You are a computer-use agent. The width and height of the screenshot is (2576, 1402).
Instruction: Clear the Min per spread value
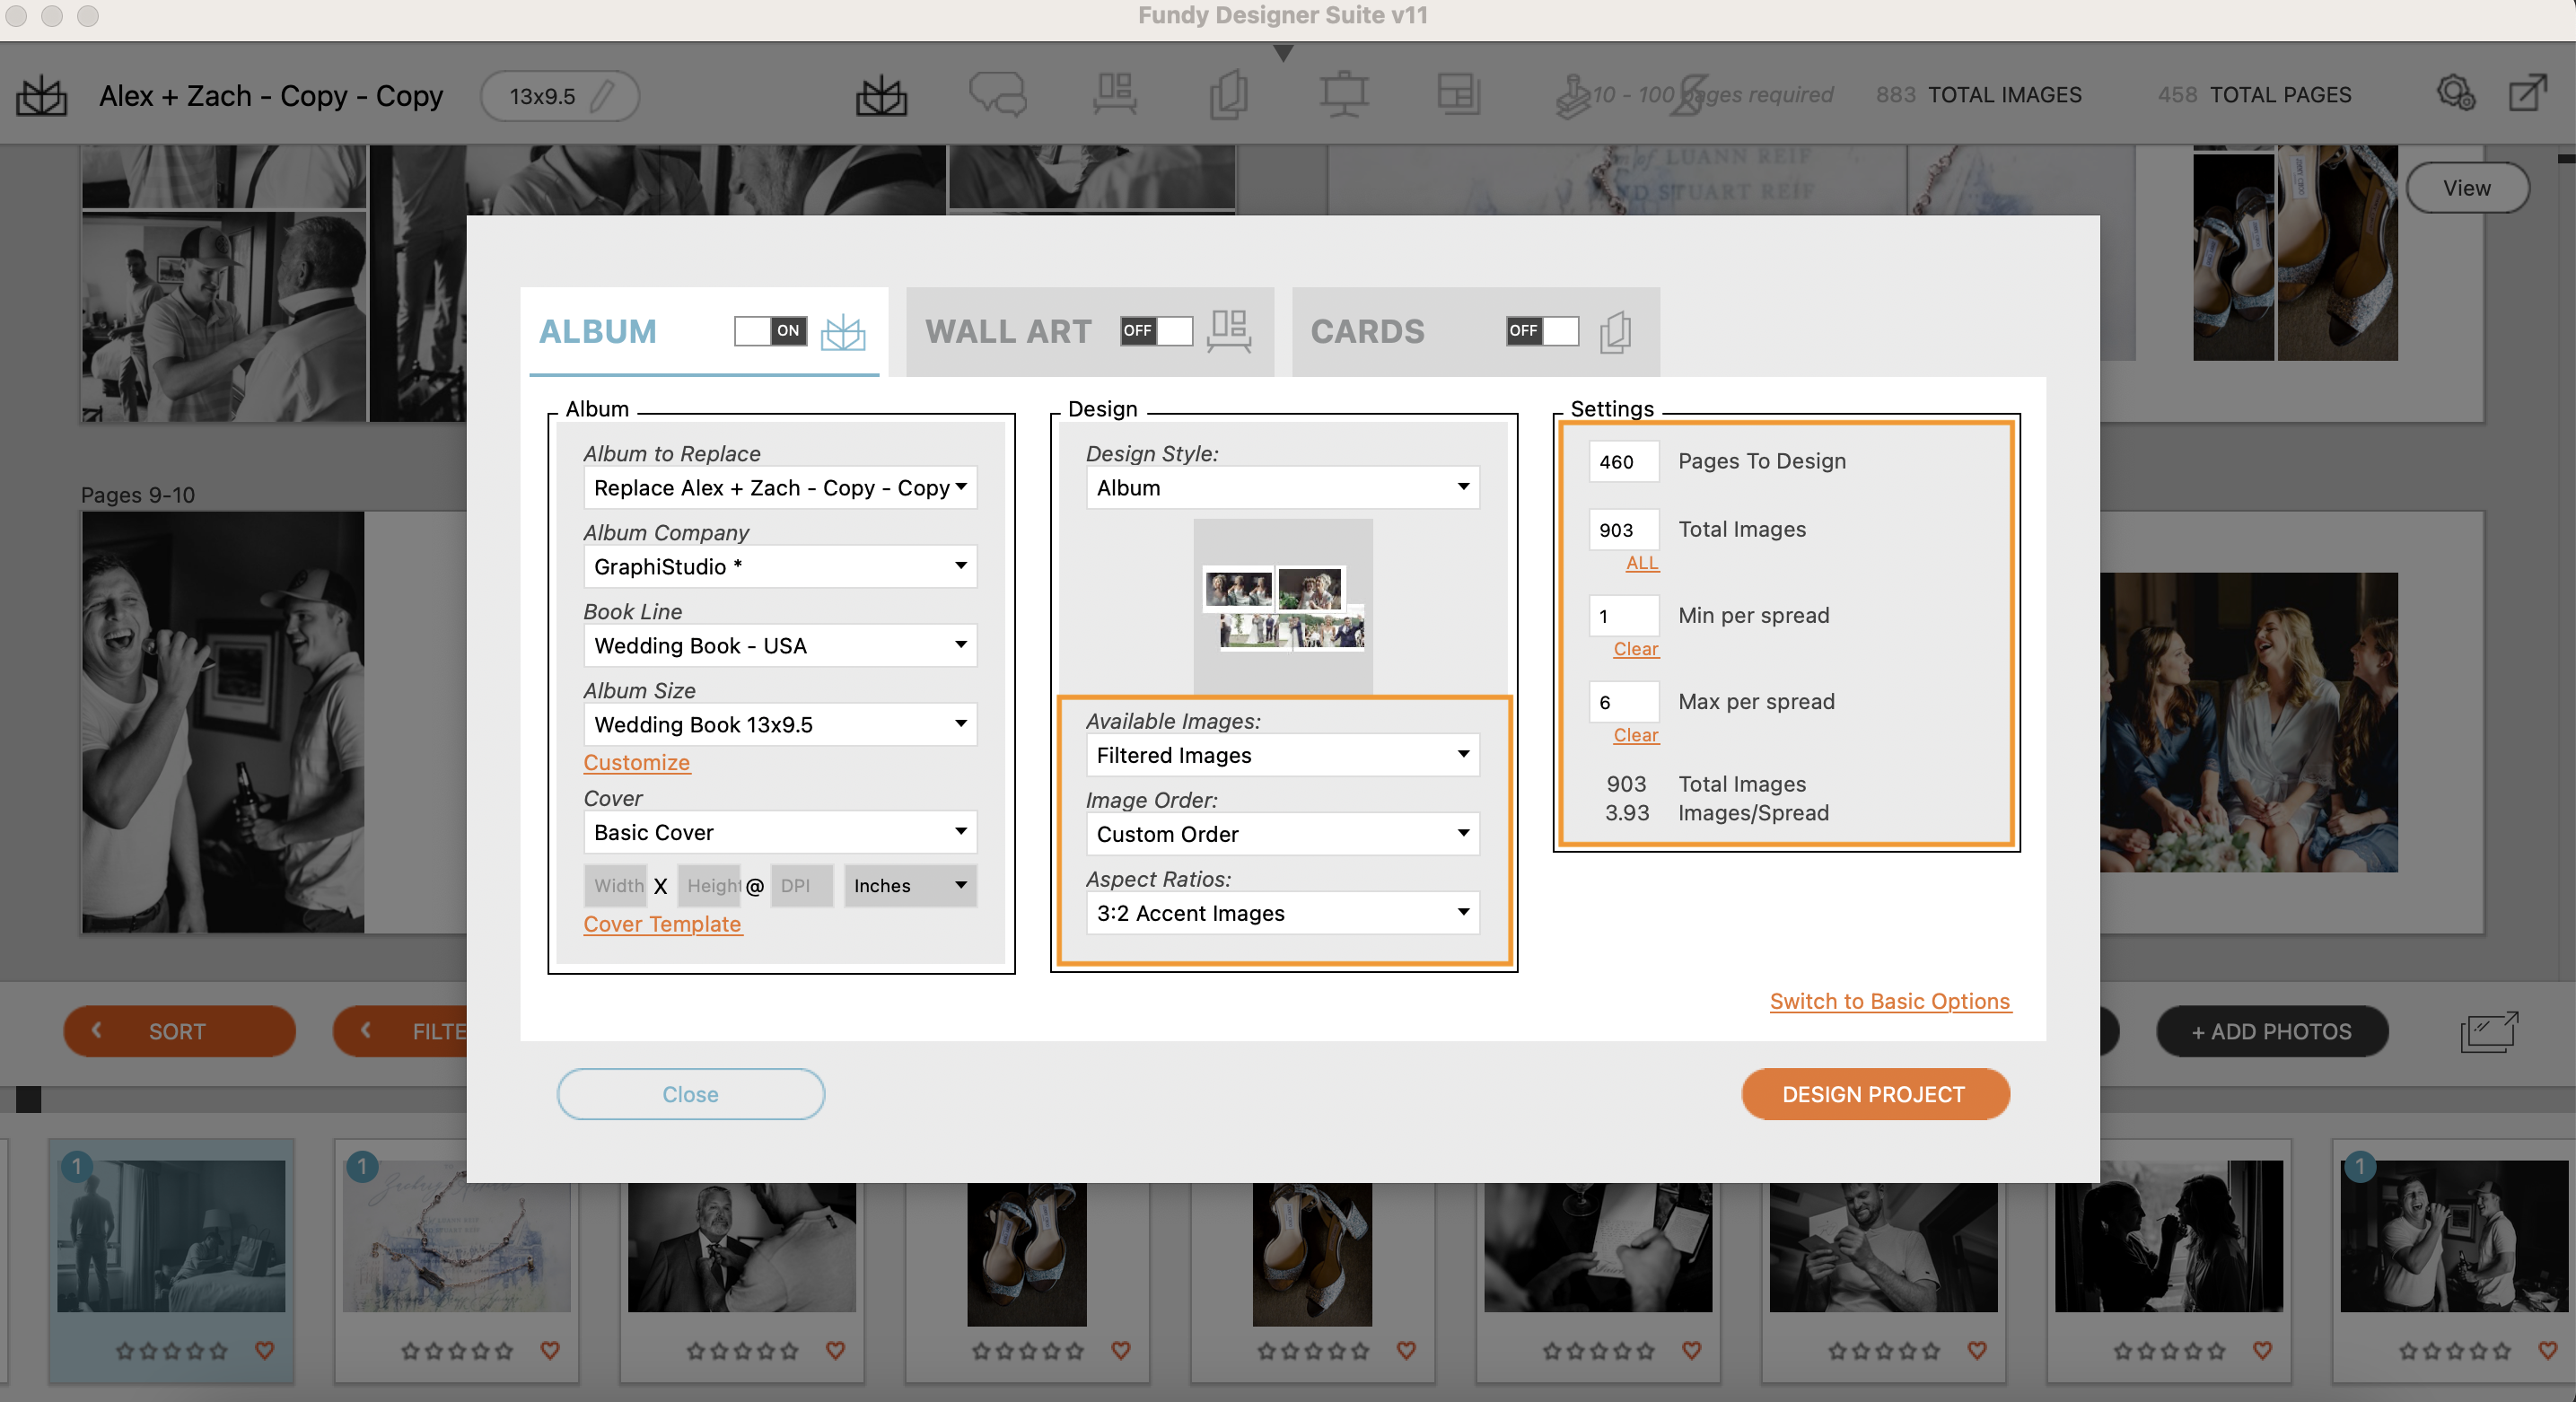pyautogui.click(x=1636, y=649)
